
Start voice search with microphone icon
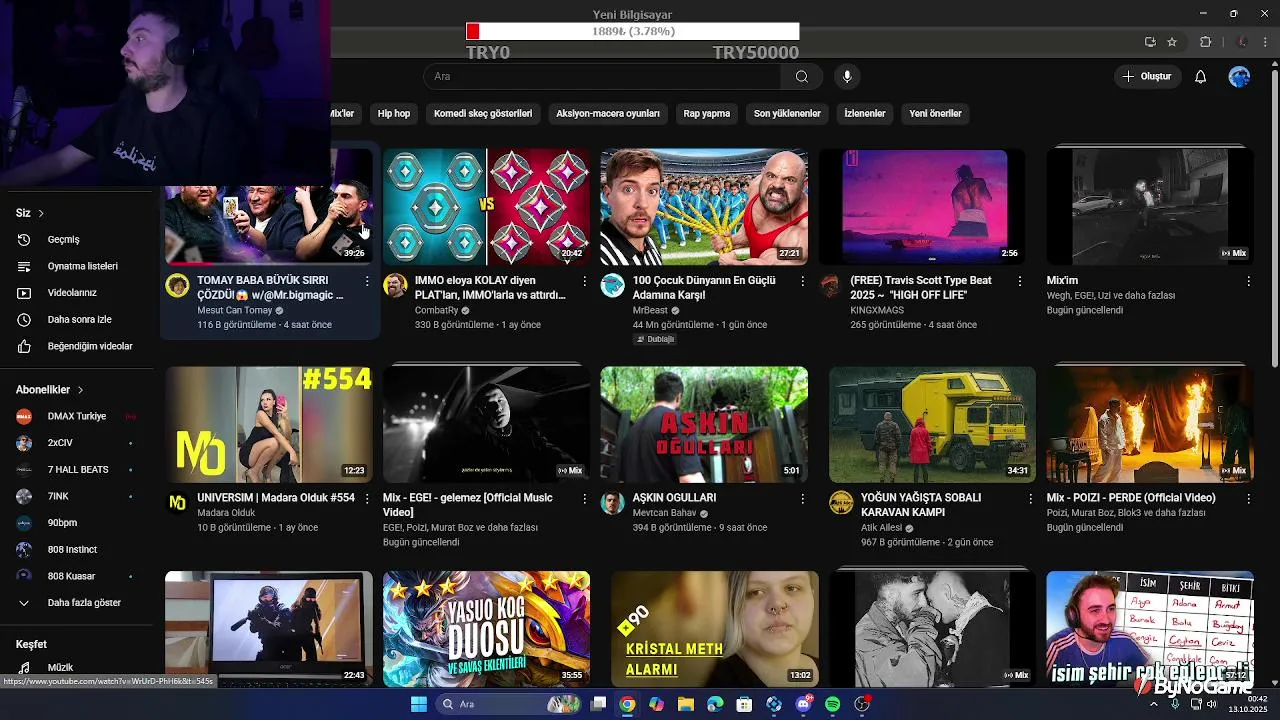847,77
